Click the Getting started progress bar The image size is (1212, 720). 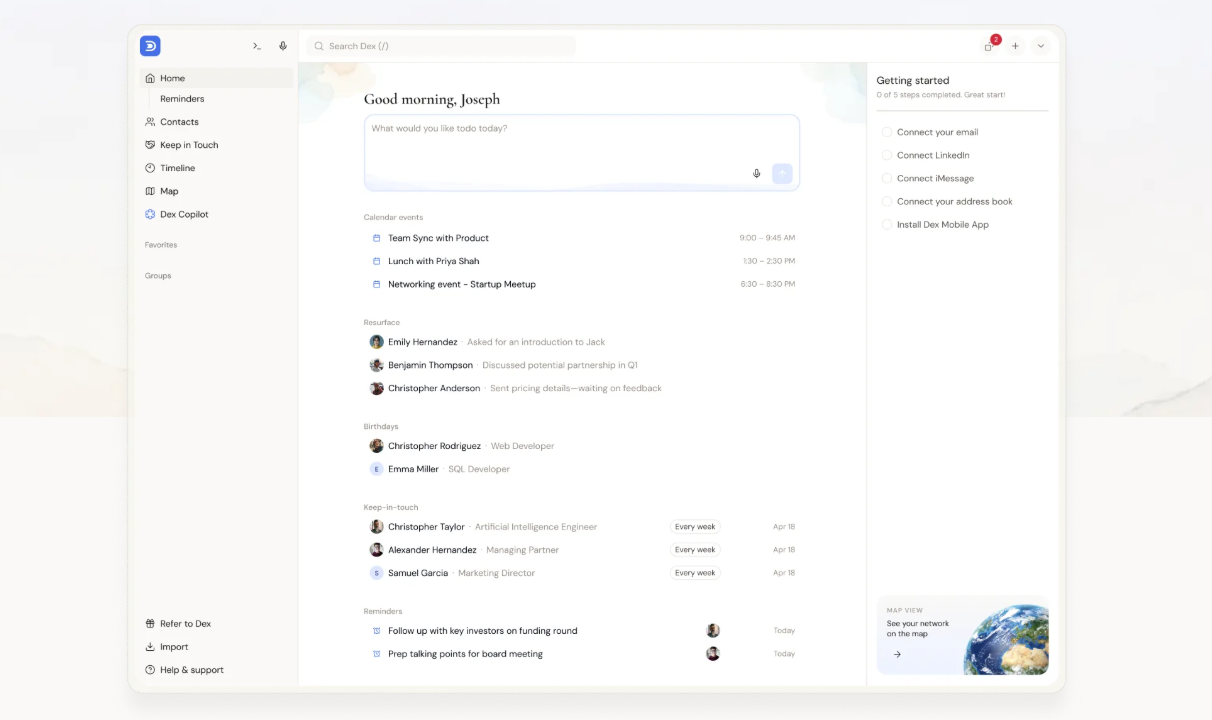[x=962, y=110]
